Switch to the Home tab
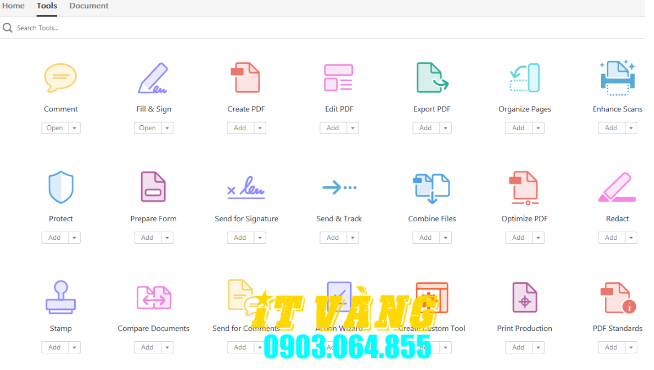 tap(13, 6)
